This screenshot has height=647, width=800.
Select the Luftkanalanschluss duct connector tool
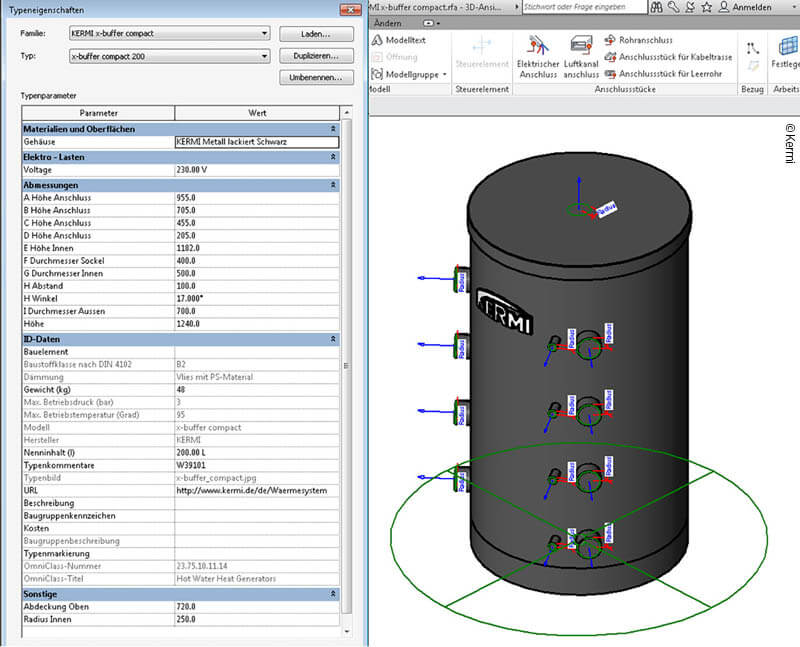tap(581, 46)
